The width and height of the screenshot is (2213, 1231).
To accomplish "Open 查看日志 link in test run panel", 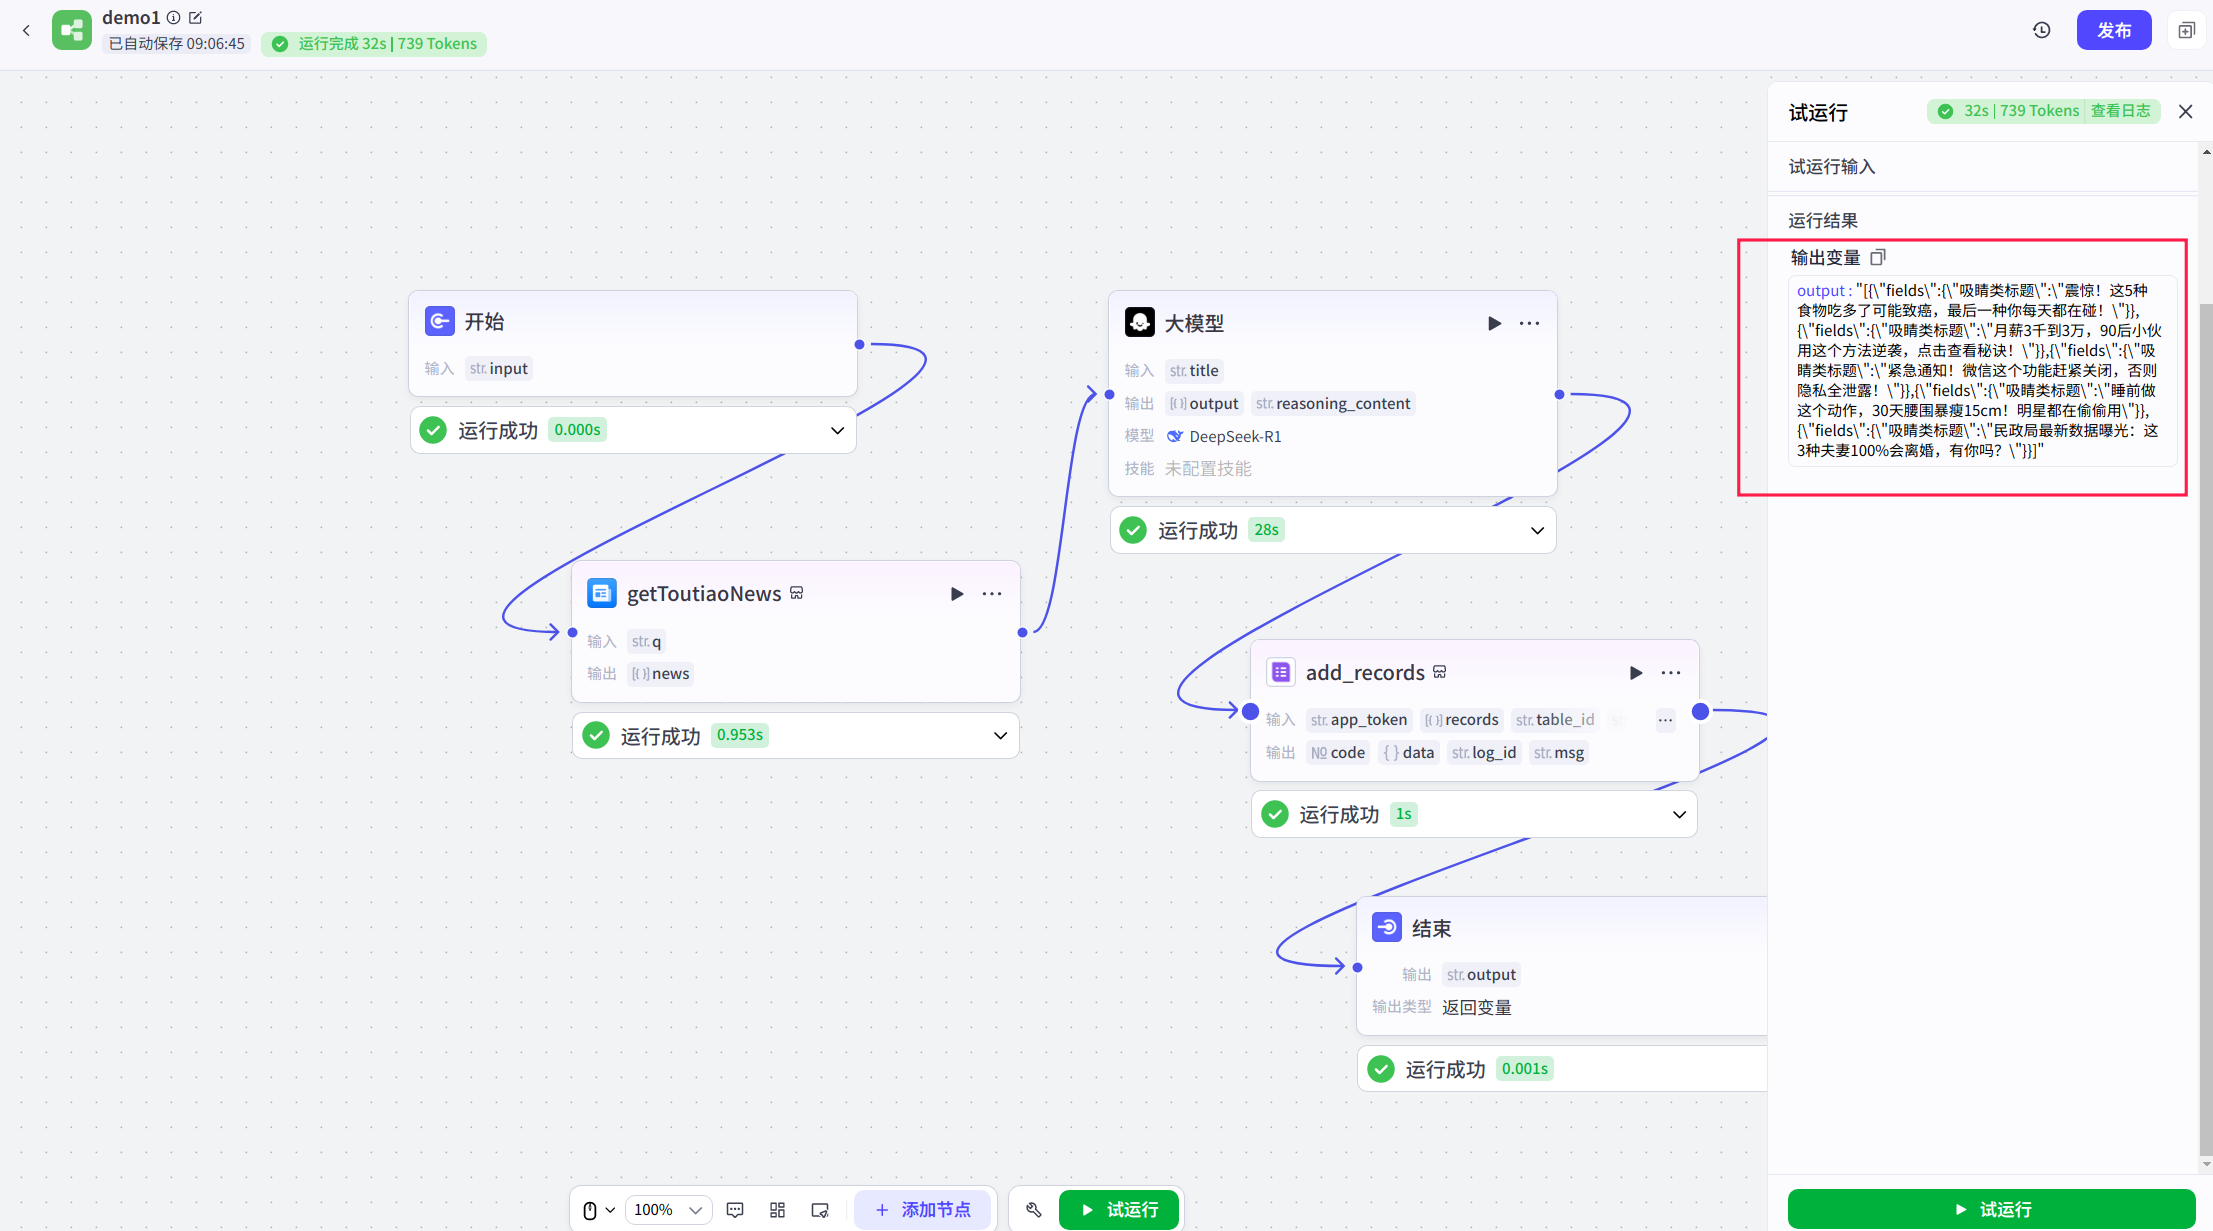I will point(2120,111).
